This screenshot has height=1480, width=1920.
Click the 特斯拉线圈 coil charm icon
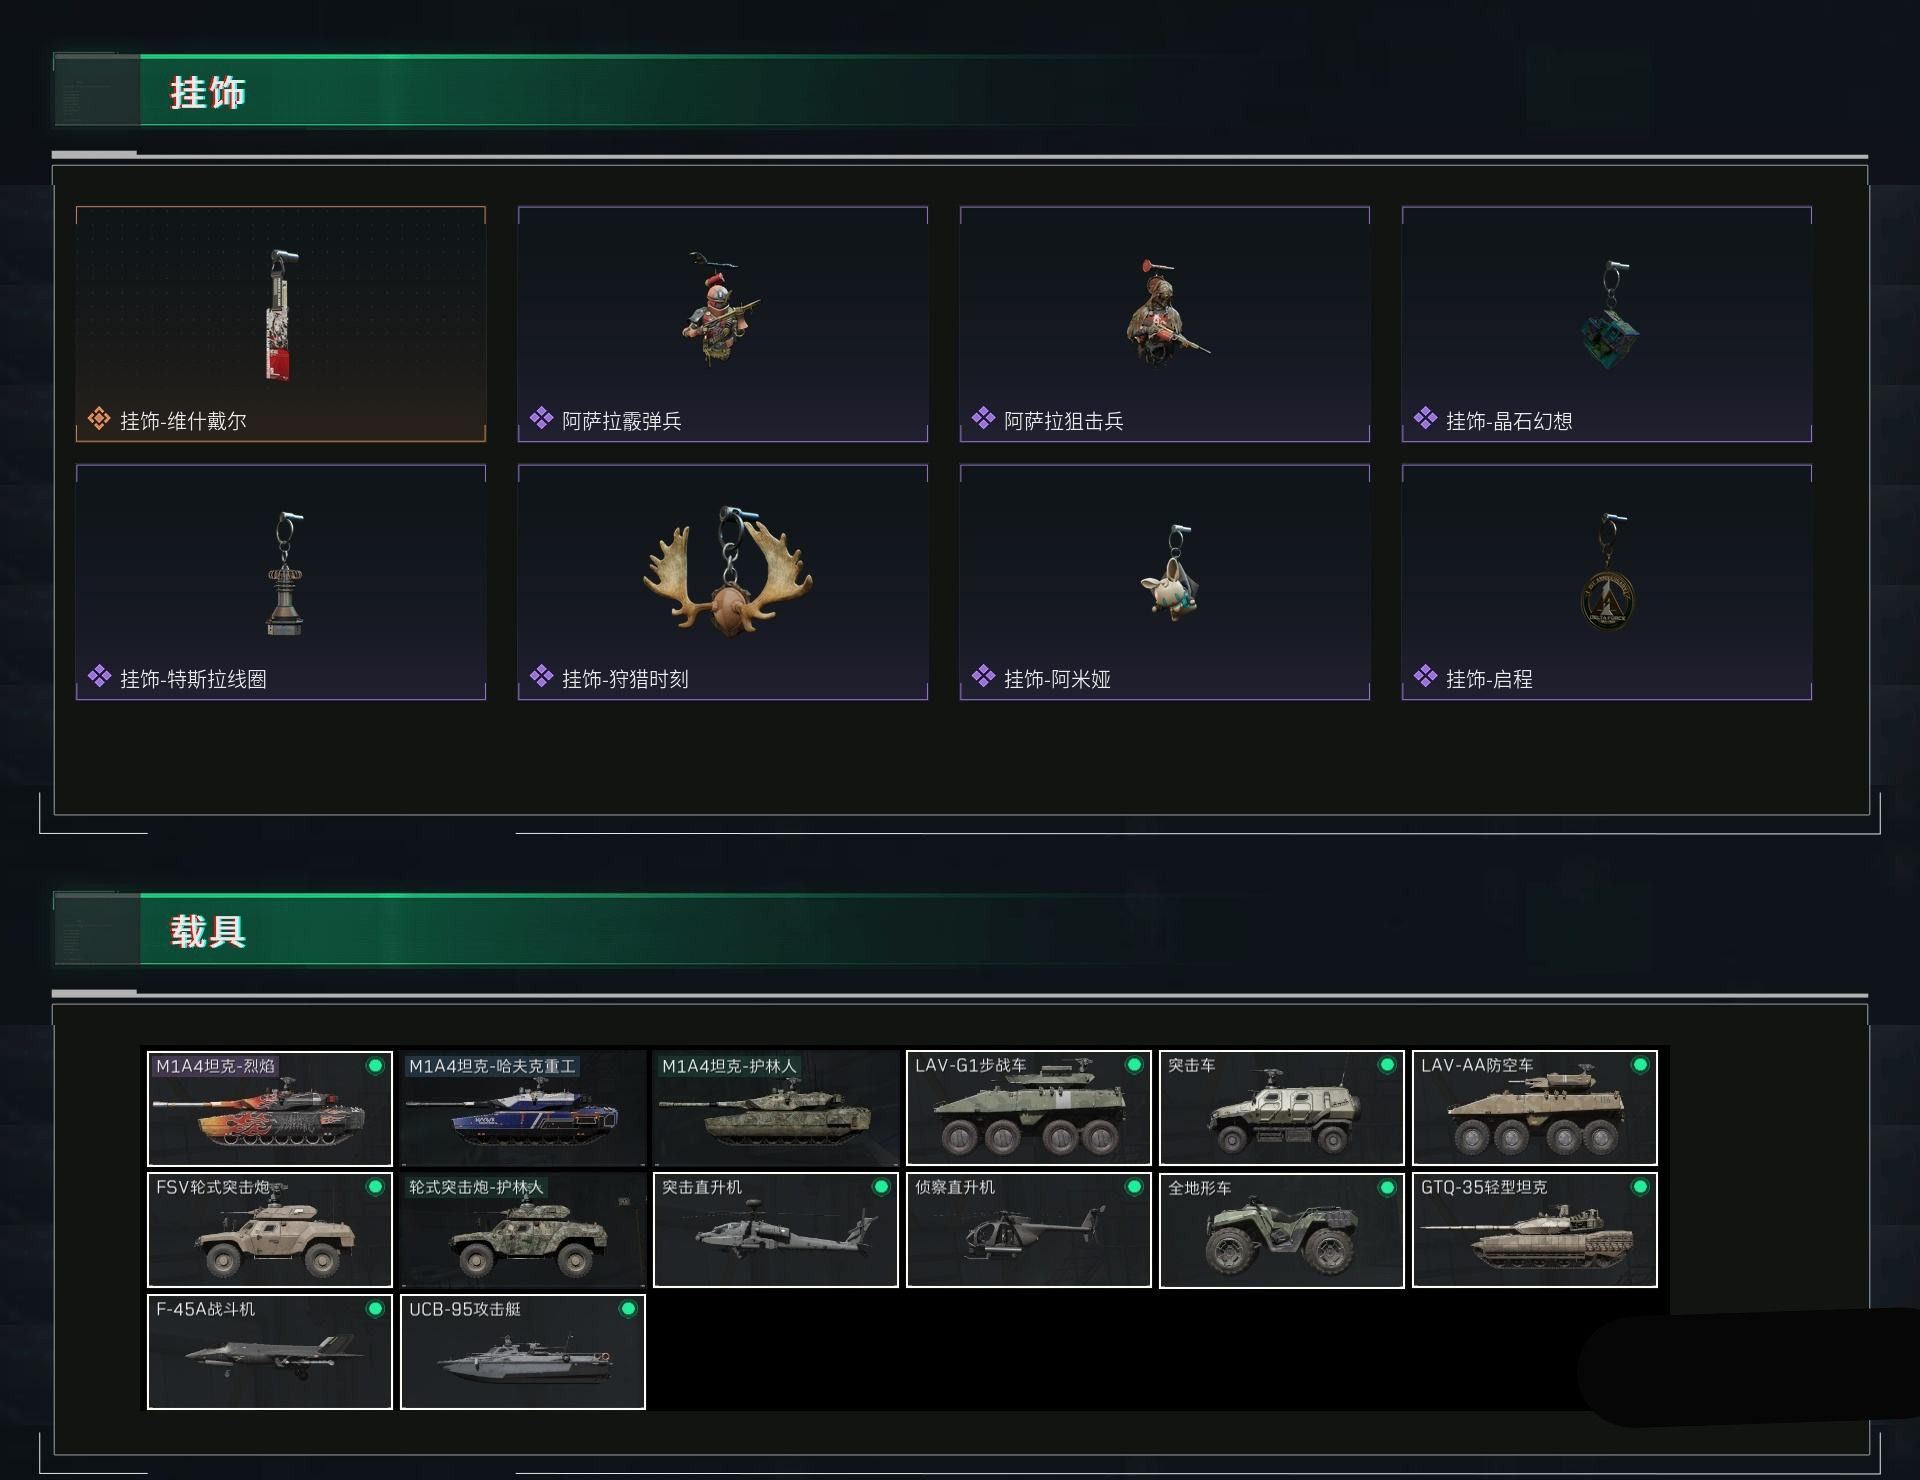pyautogui.click(x=285, y=574)
